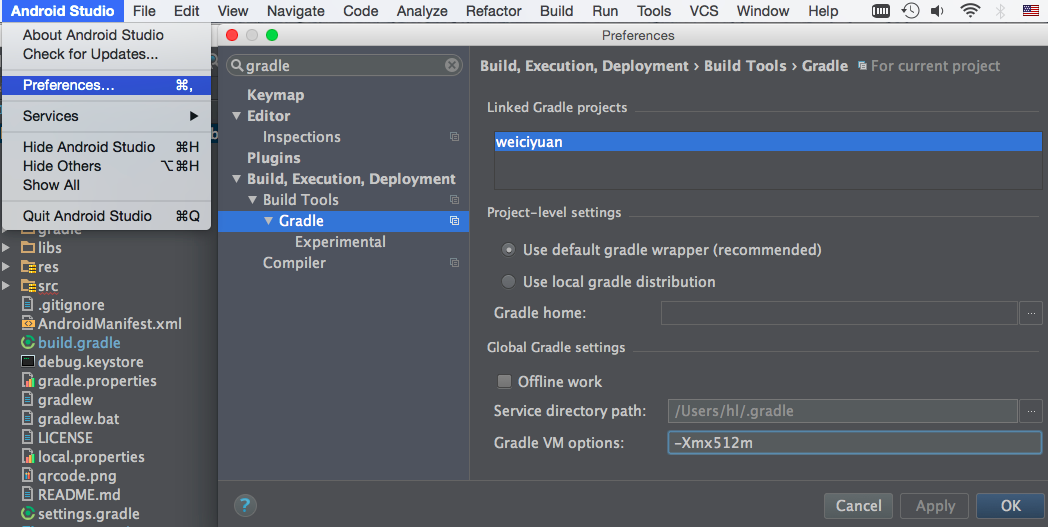Click the build.gradle file icon
1048x527 pixels.
pos(28,342)
